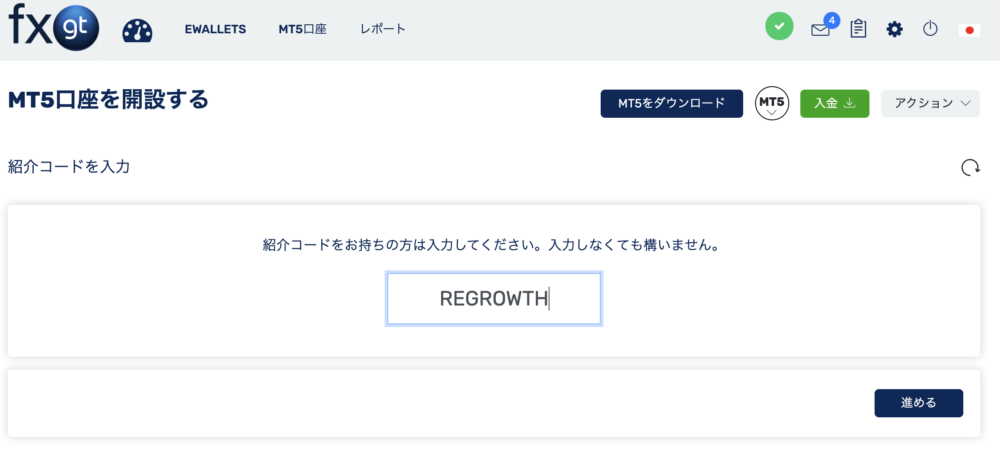This screenshot has width=1000, height=454.
Task: Click the FXGT logo
Action: (53, 27)
